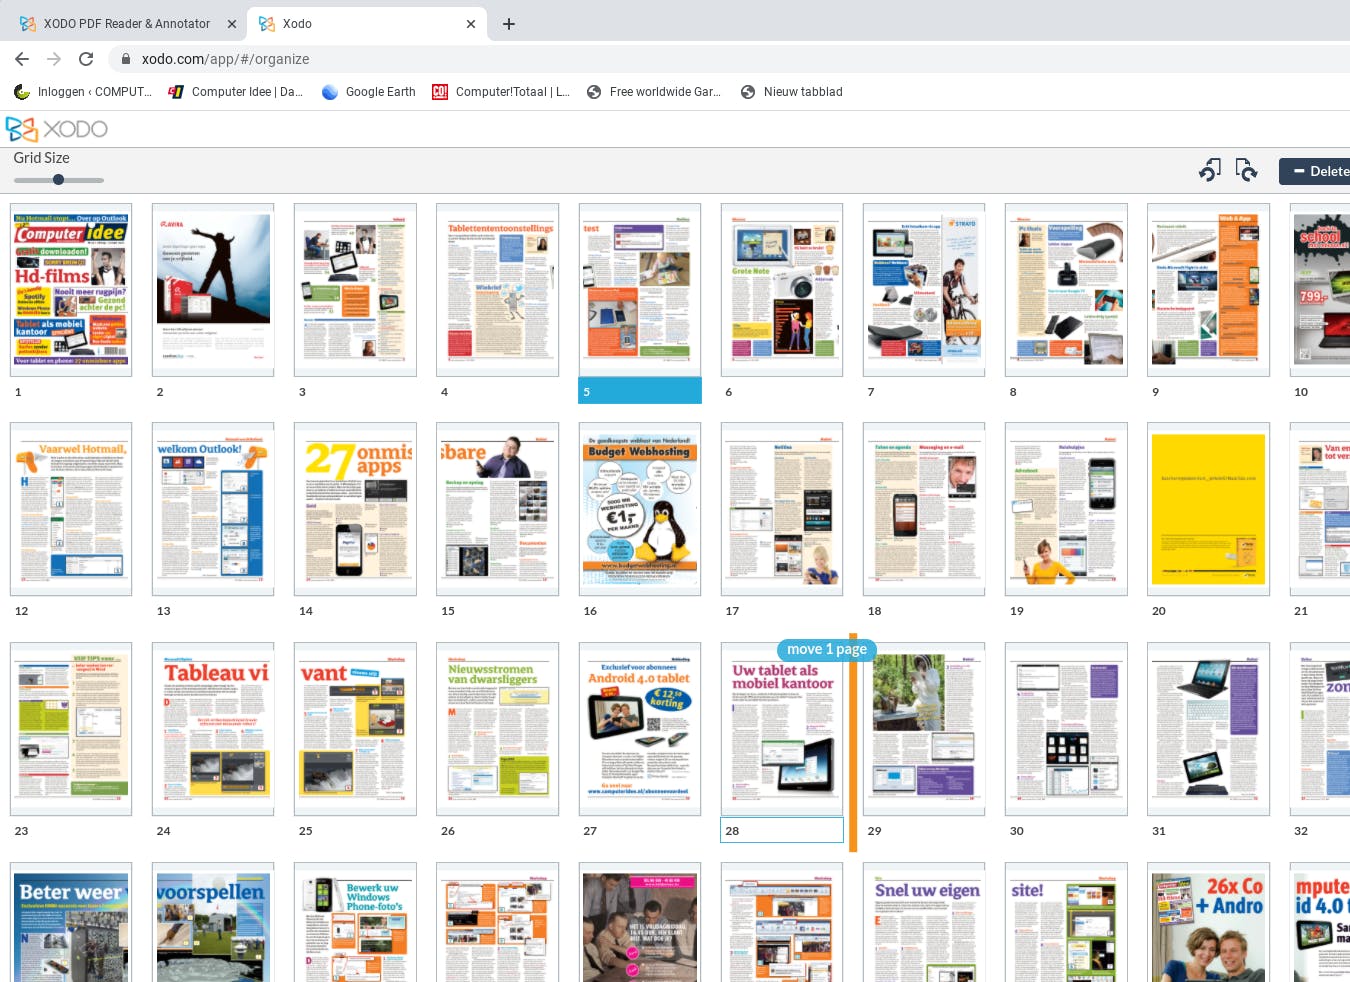Select the page 2 thumbnail

[x=213, y=290]
